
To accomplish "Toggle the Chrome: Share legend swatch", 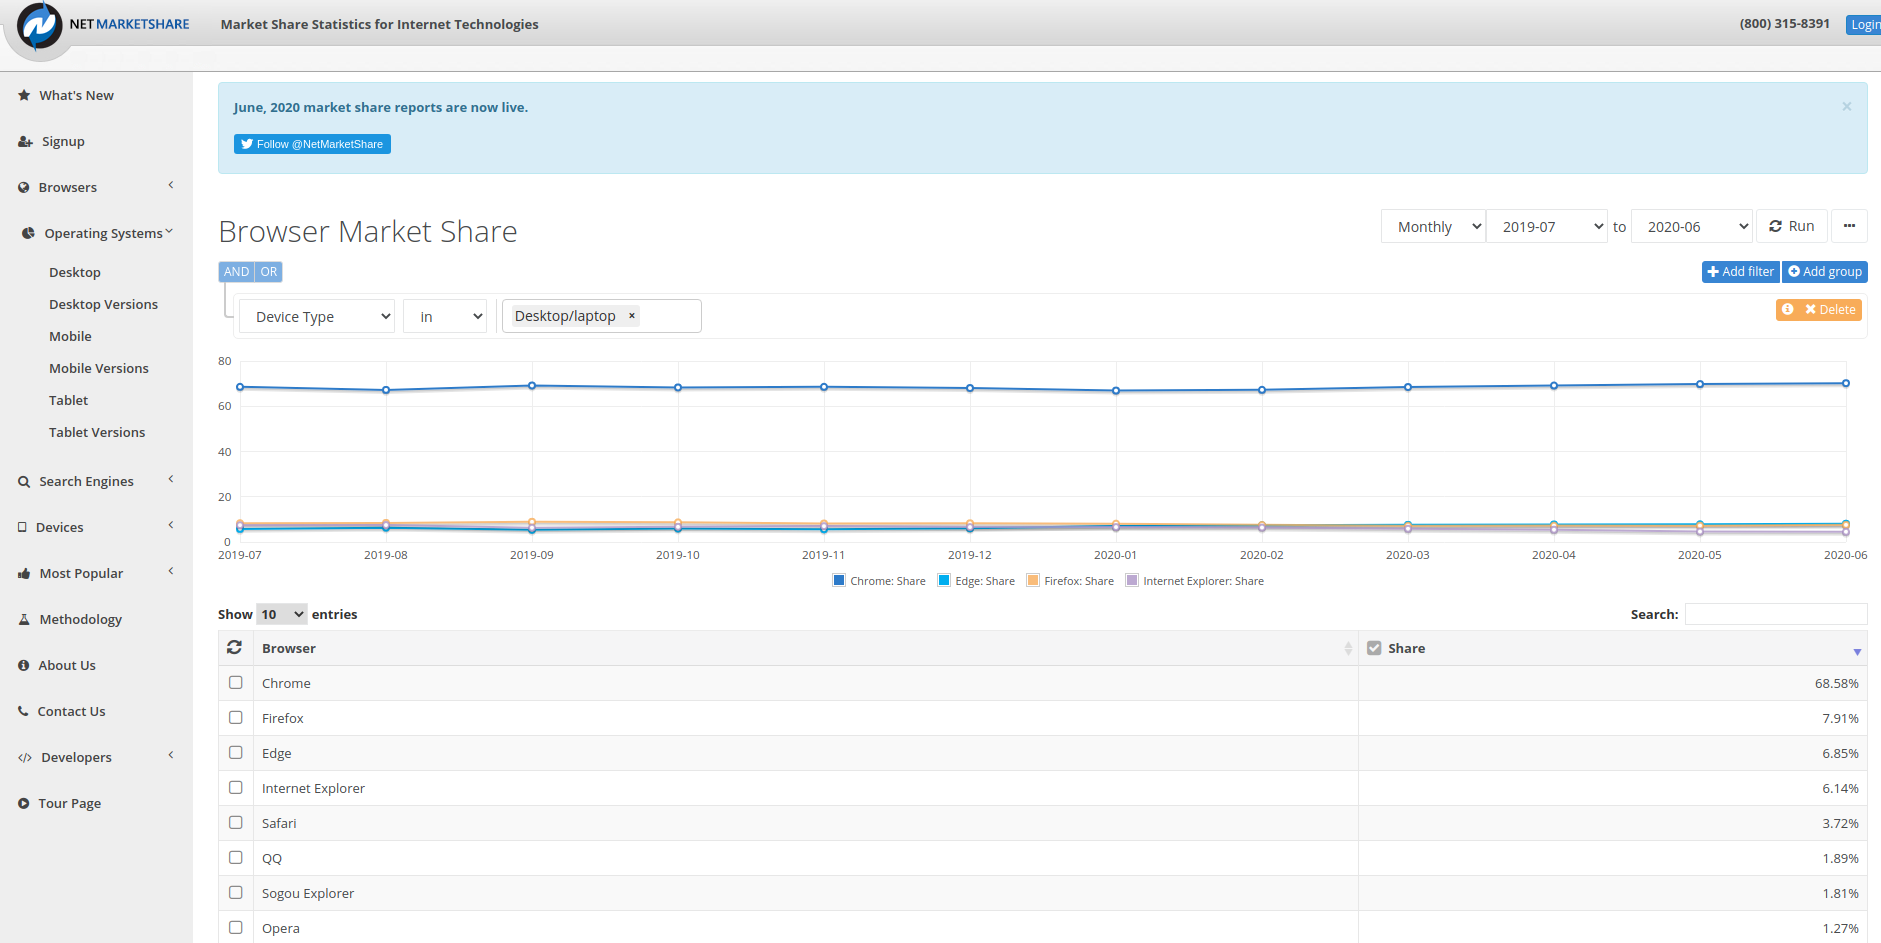I will click(839, 581).
